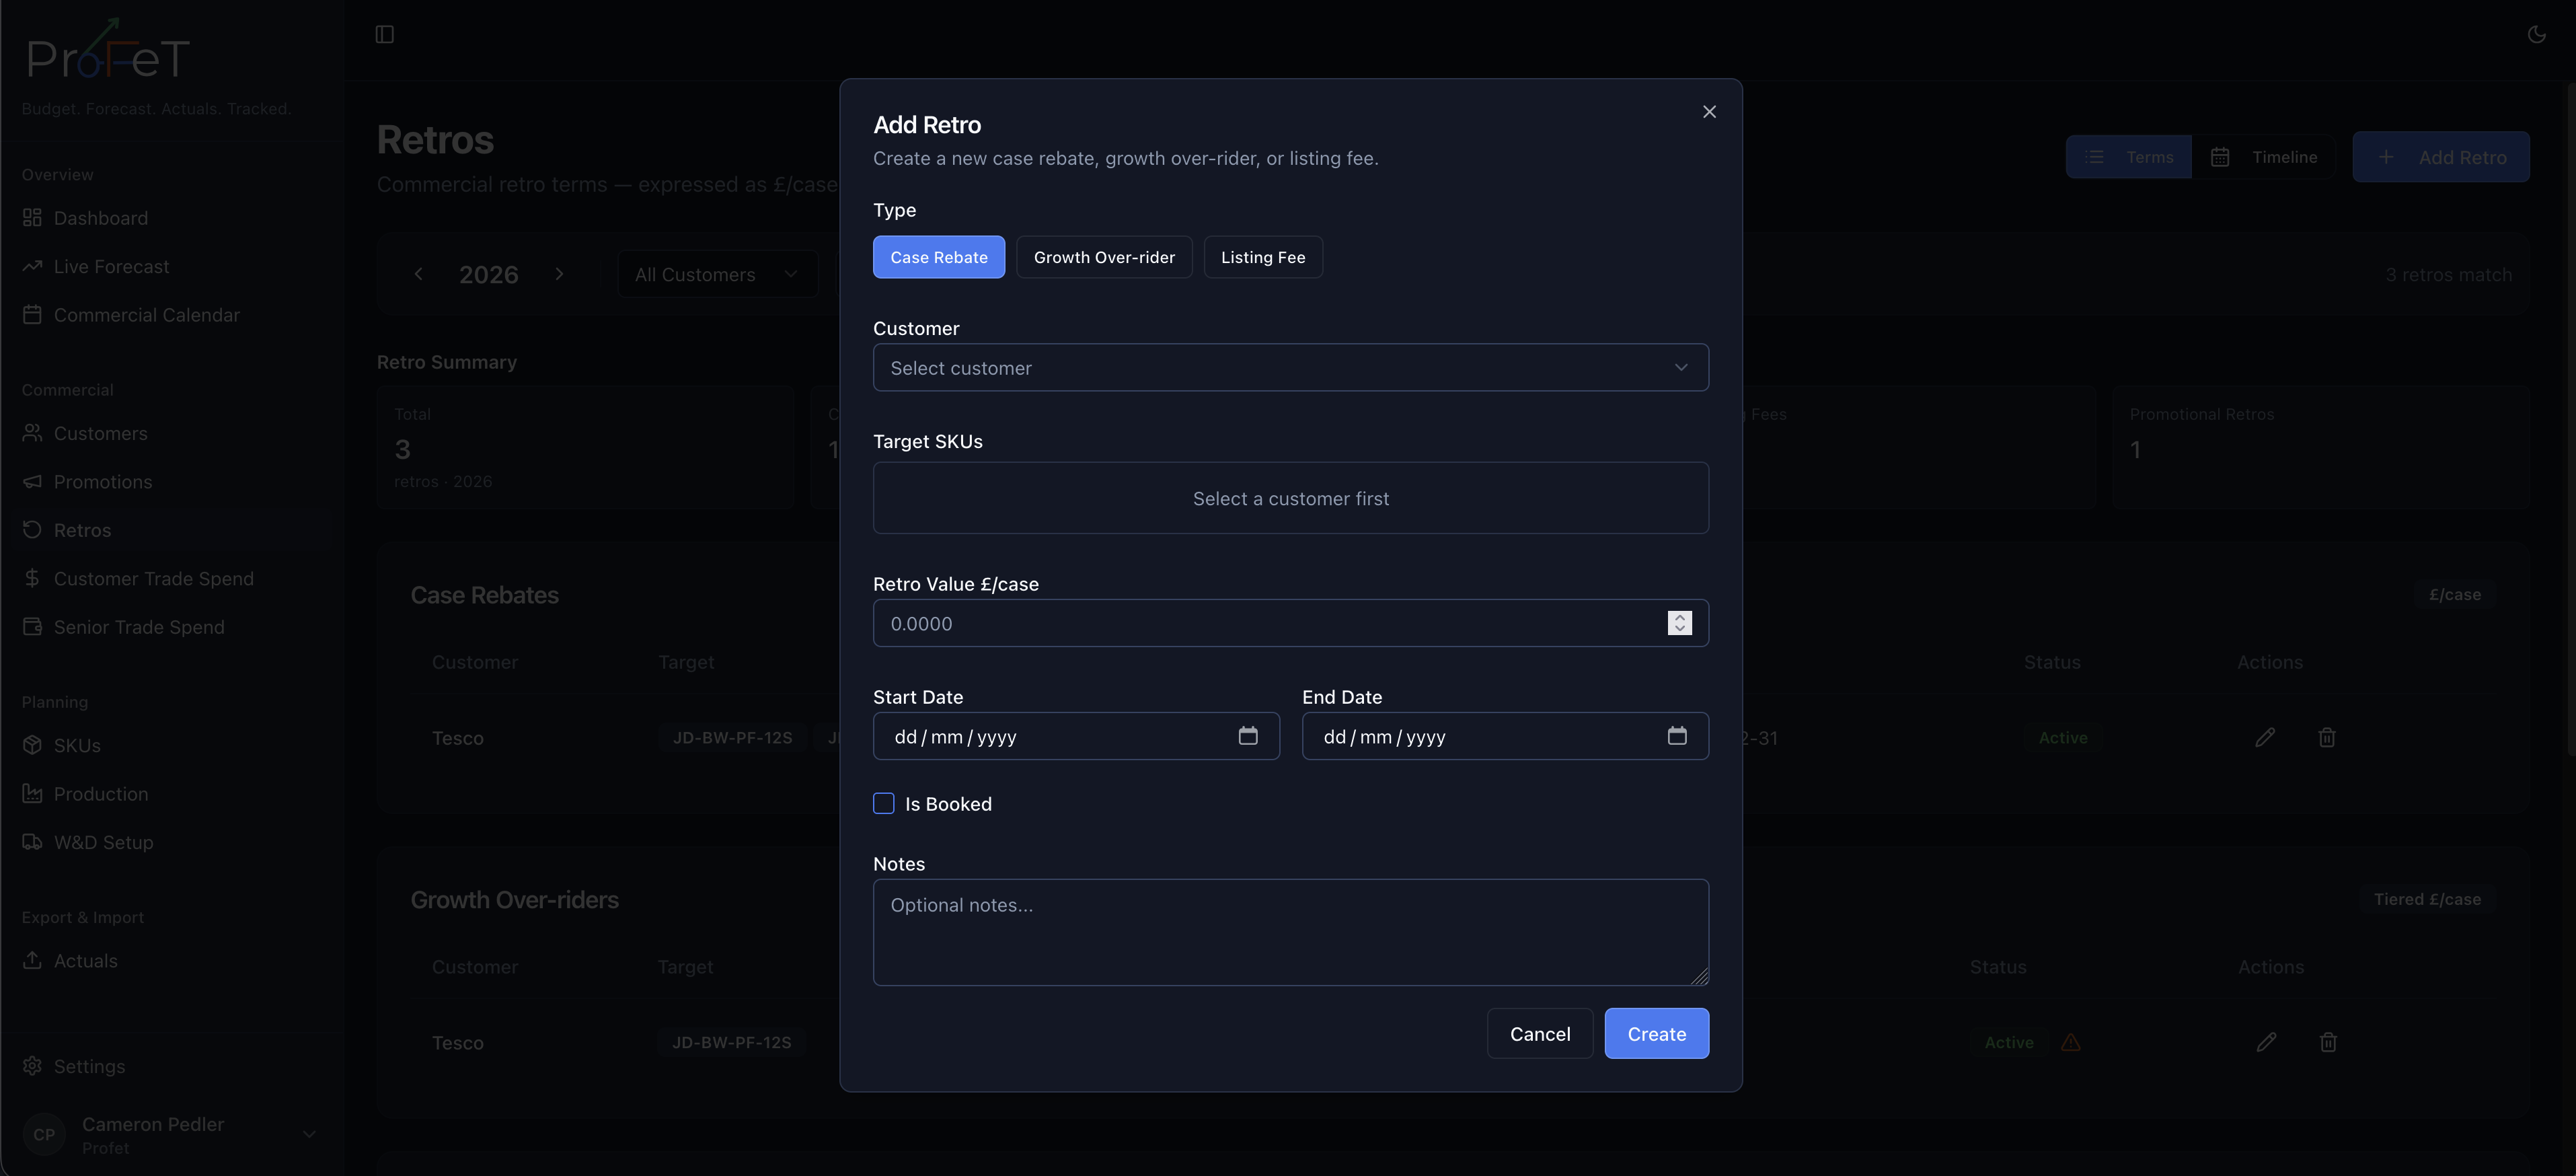The width and height of the screenshot is (2576, 1176).
Task: Click the CP user avatar
Action: click(44, 1134)
